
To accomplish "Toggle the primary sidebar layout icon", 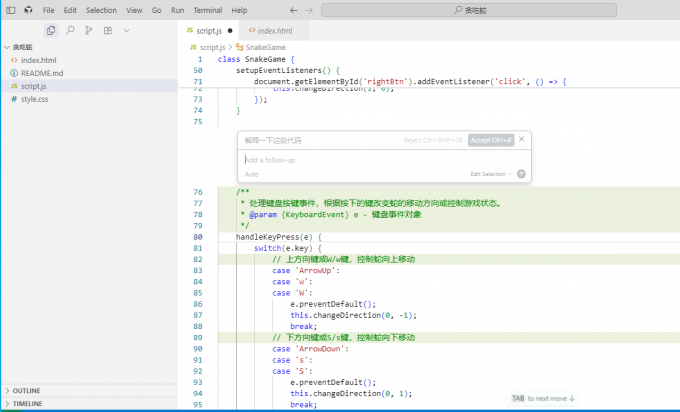I will pos(9,10).
